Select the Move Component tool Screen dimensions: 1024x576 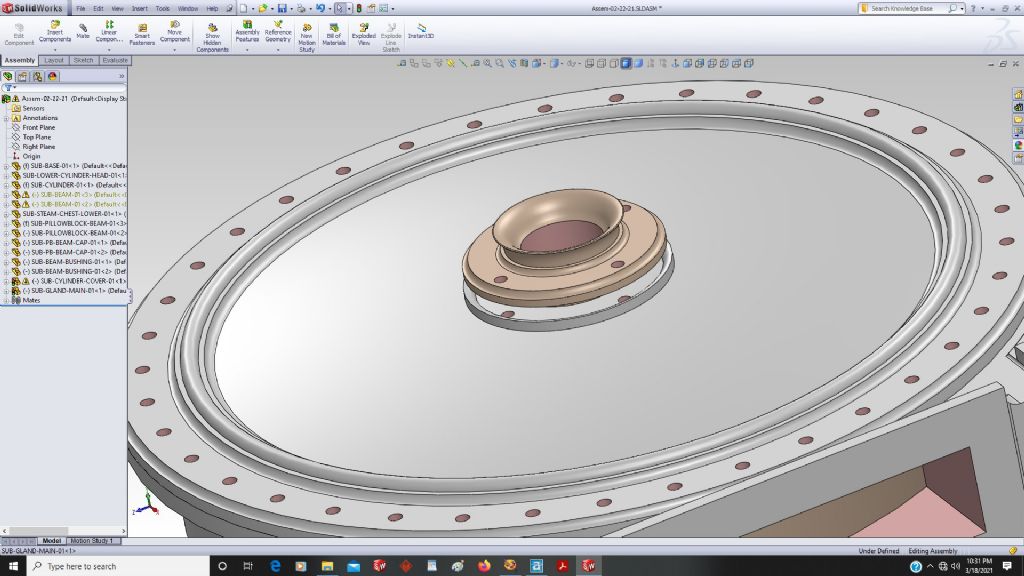[x=174, y=31]
